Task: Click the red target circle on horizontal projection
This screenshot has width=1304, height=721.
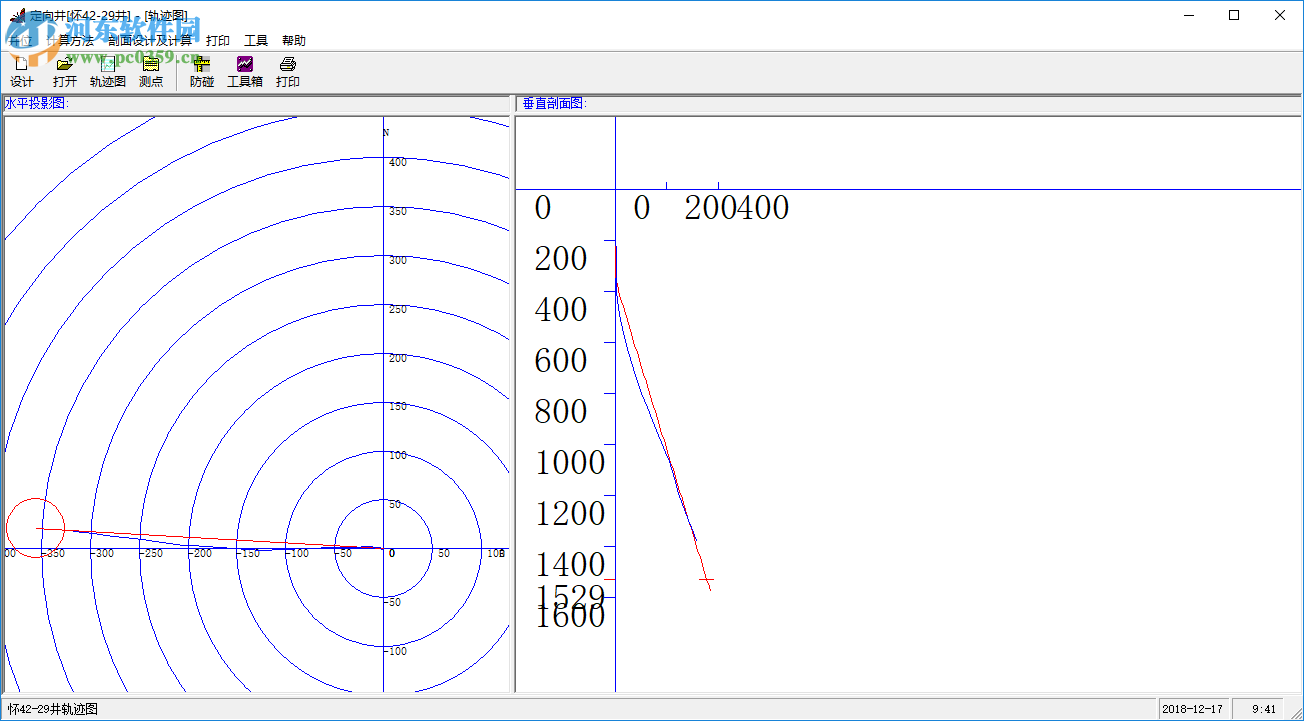Action: (36, 527)
